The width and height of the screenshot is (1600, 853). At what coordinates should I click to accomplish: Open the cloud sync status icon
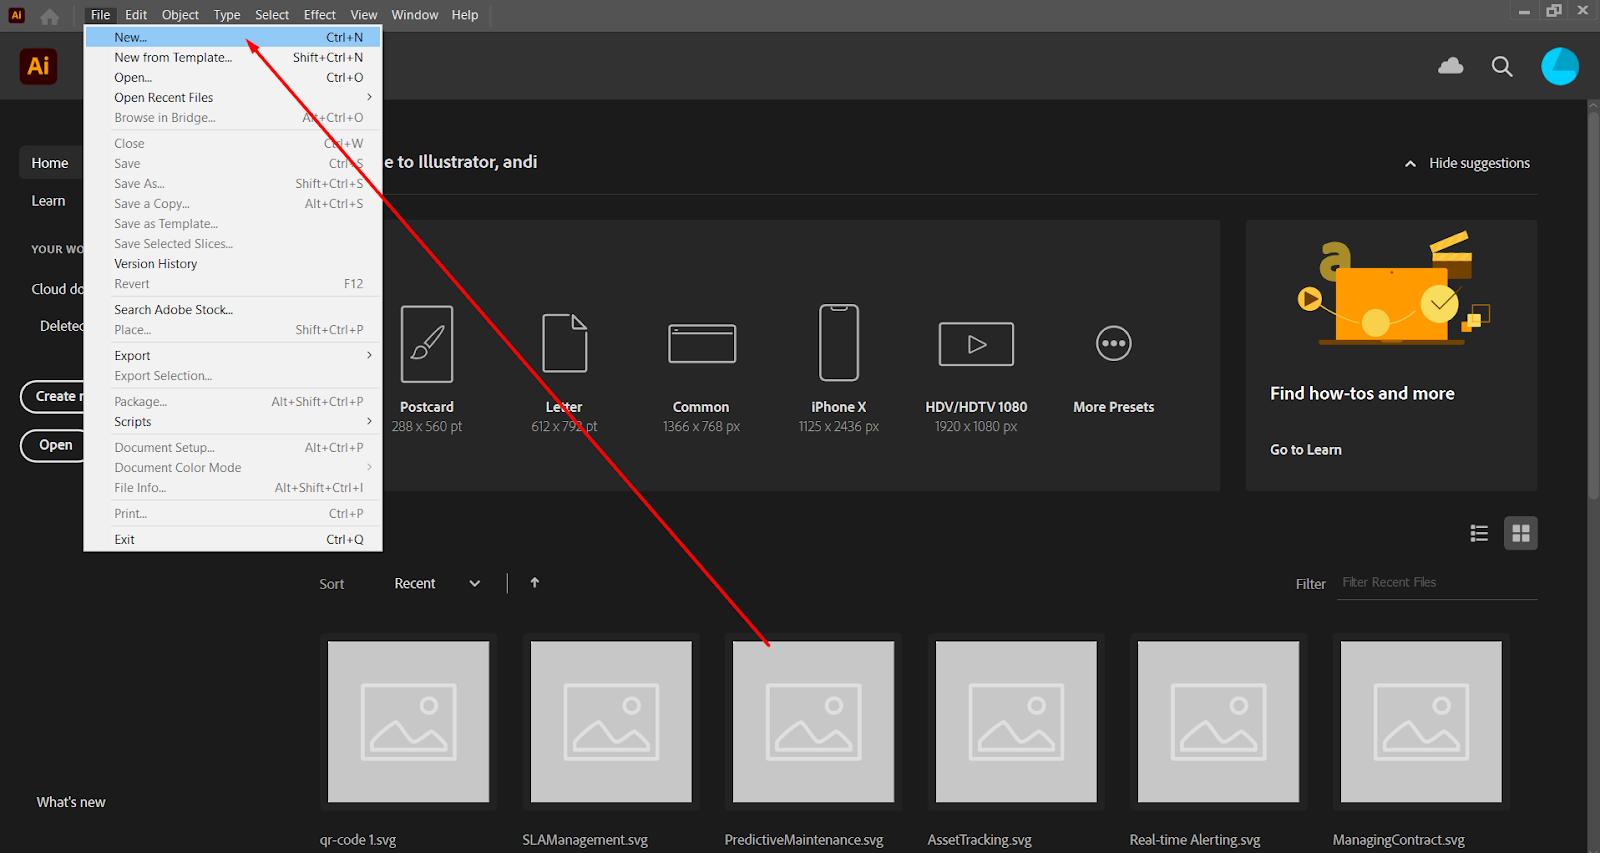(x=1450, y=66)
